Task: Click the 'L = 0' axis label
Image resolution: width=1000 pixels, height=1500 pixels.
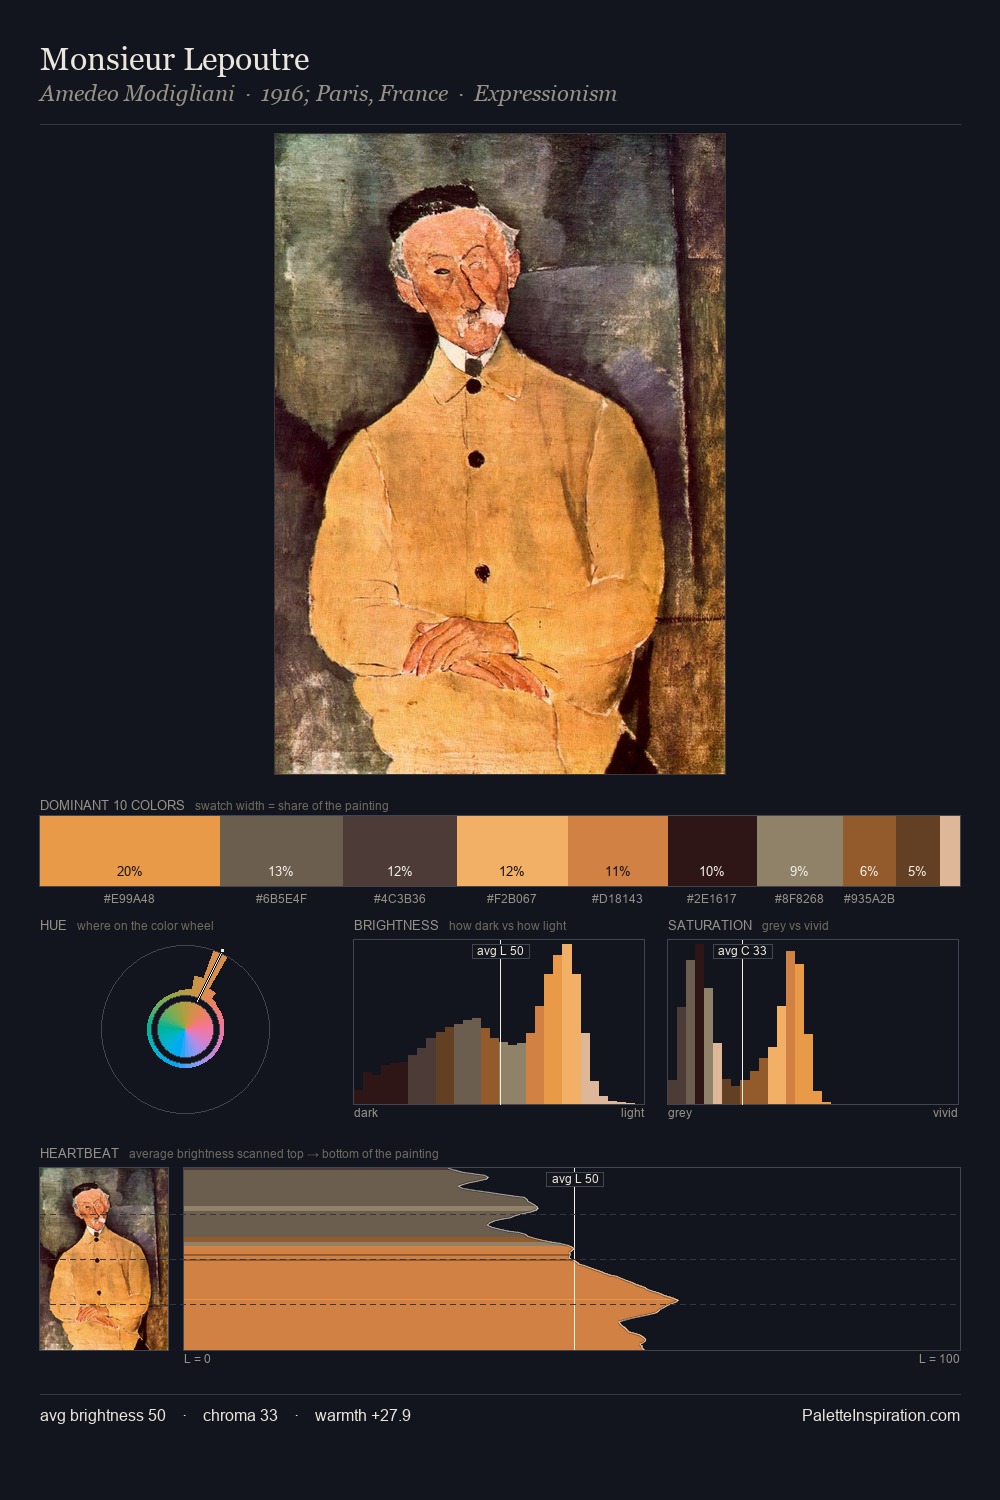Action: coord(197,1358)
